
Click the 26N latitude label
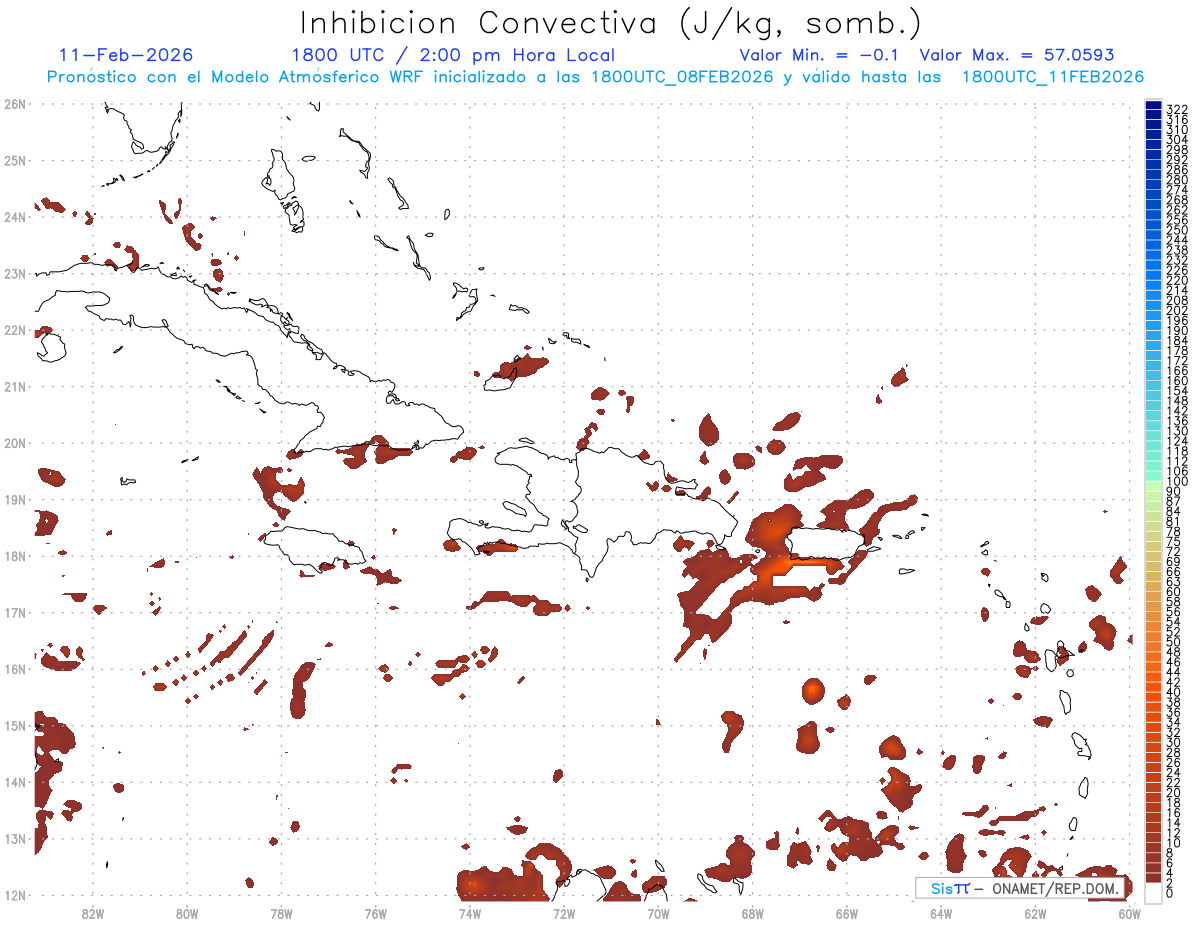tap(14, 104)
